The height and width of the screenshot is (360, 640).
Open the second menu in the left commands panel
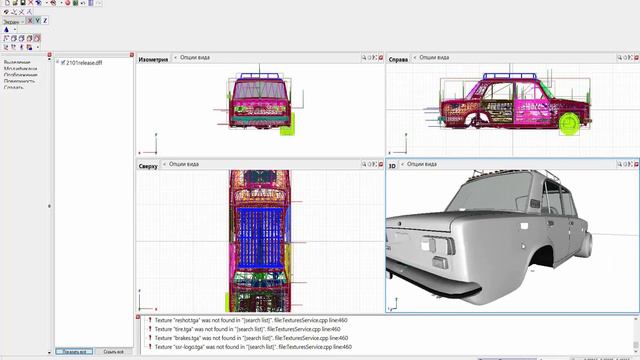[20, 69]
